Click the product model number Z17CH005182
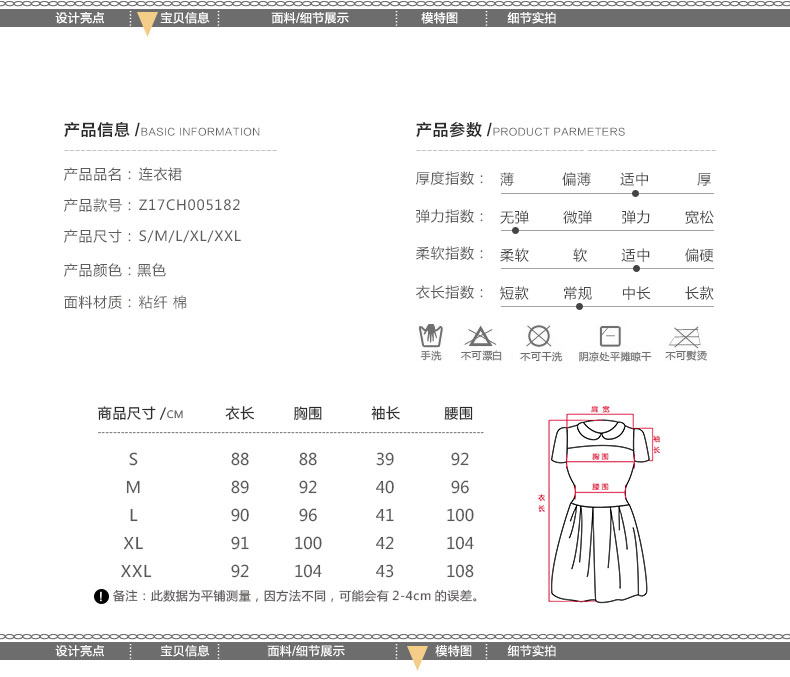The width and height of the screenshot is (790, 677). [x=189, y=205]
